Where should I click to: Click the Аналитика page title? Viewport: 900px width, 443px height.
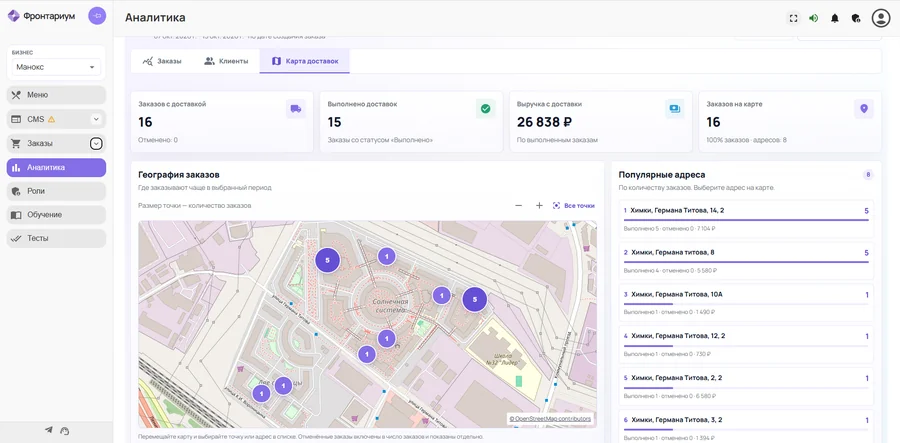(x=155, y=18)
